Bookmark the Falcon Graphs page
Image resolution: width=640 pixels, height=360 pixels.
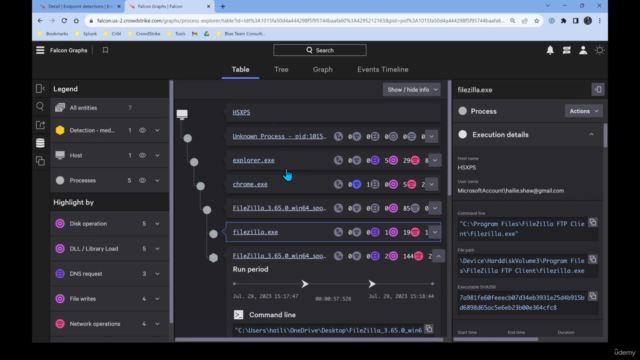tap(105, 50)
